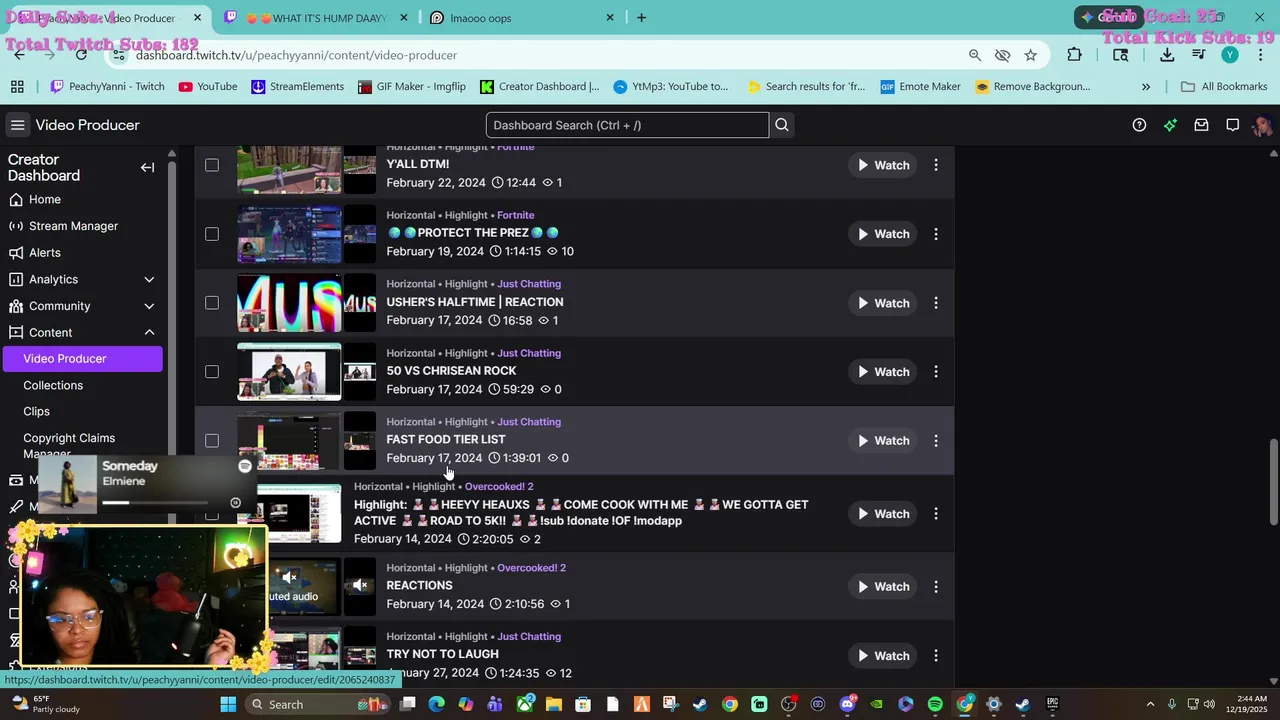Open the Just Chatting link on 50 VS CHRISEAN ROCK

529,353
